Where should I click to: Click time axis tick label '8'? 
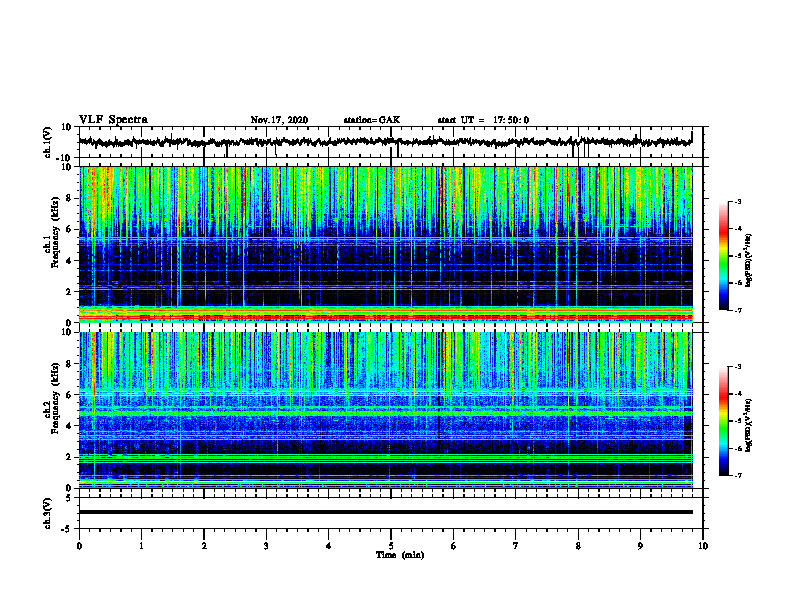(x=578, y=546)
